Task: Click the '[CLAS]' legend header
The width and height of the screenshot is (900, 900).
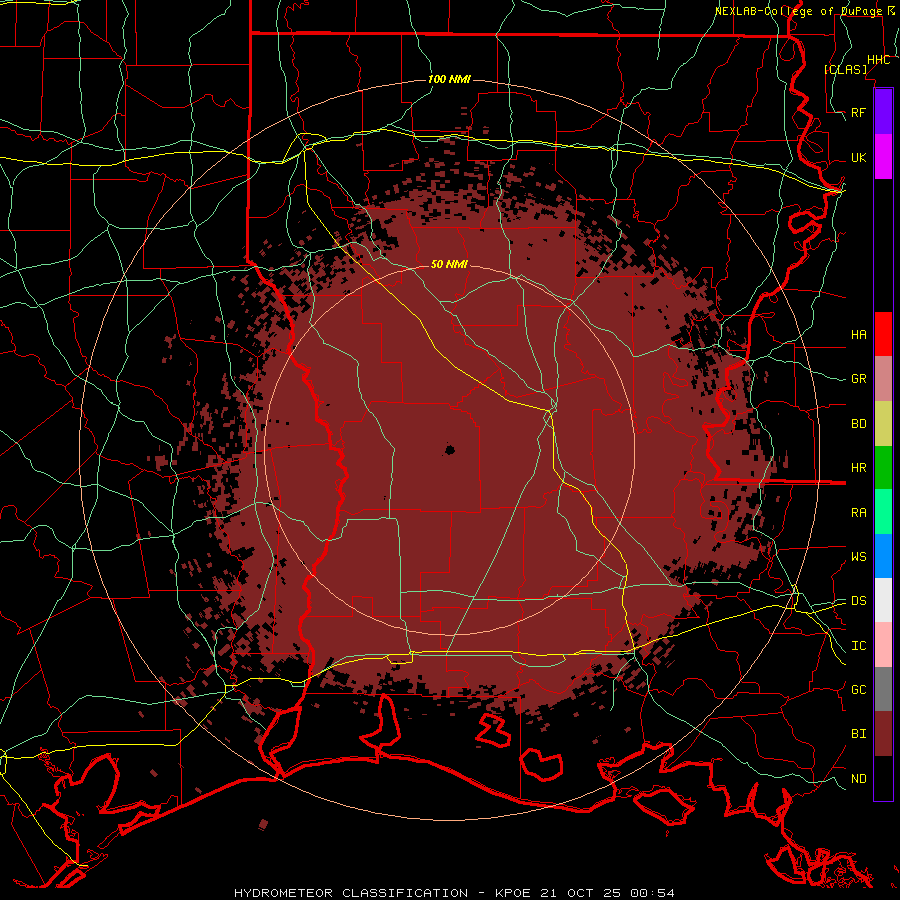Action: pos(845,69)
